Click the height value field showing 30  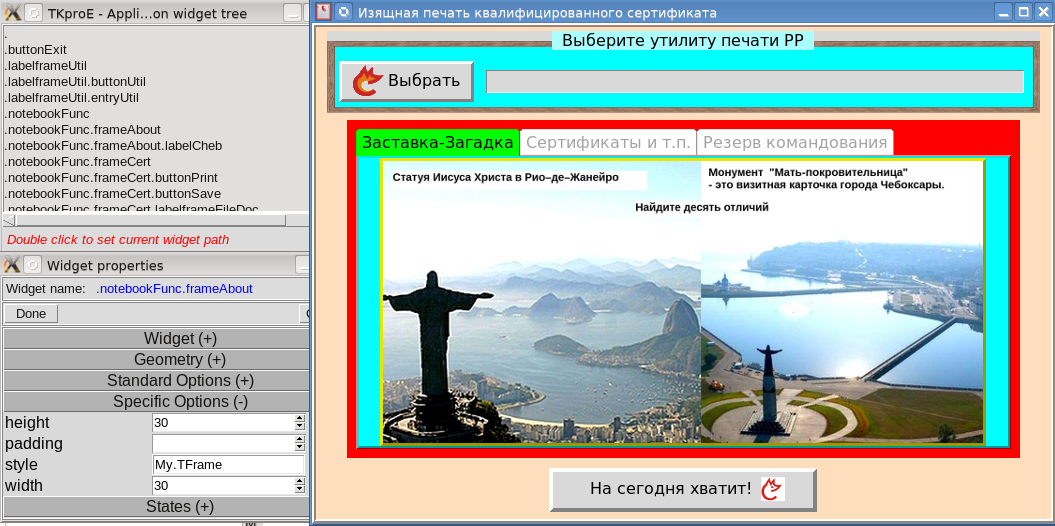point(223,422)
